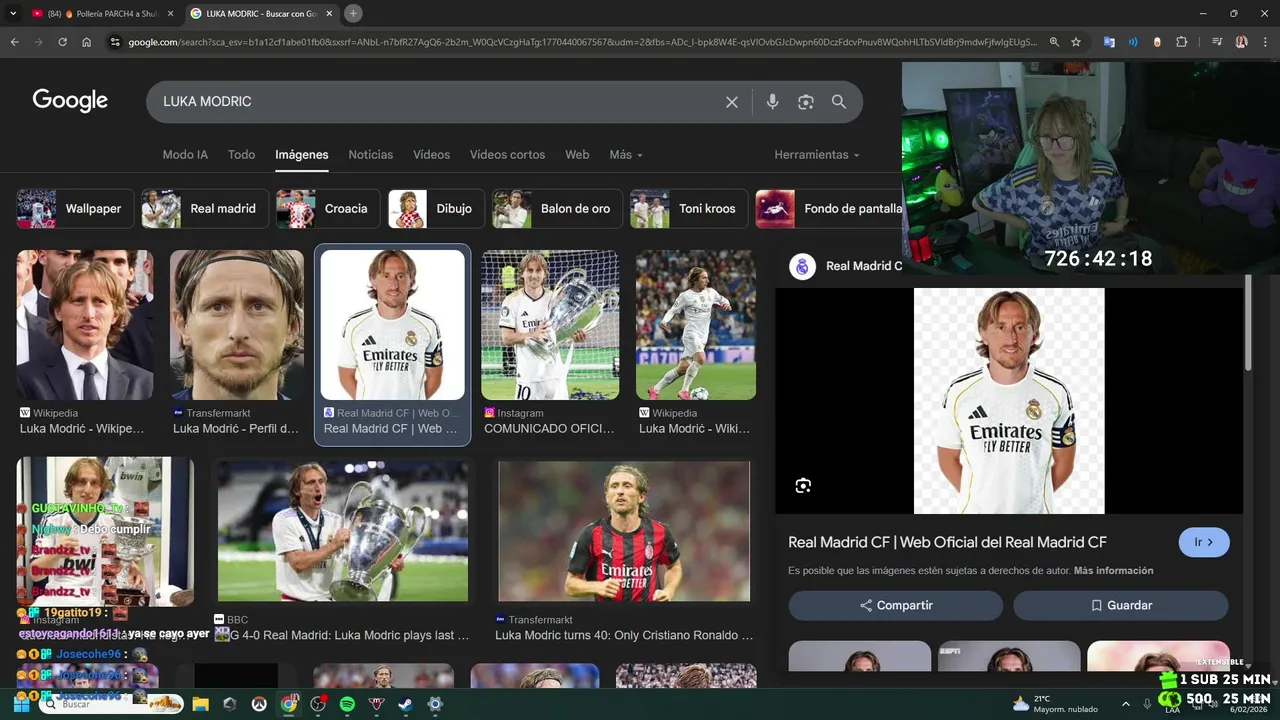Click the Compartir share button
The image size is (1280, 720).
pyautogui.click(x=895, y=605)
